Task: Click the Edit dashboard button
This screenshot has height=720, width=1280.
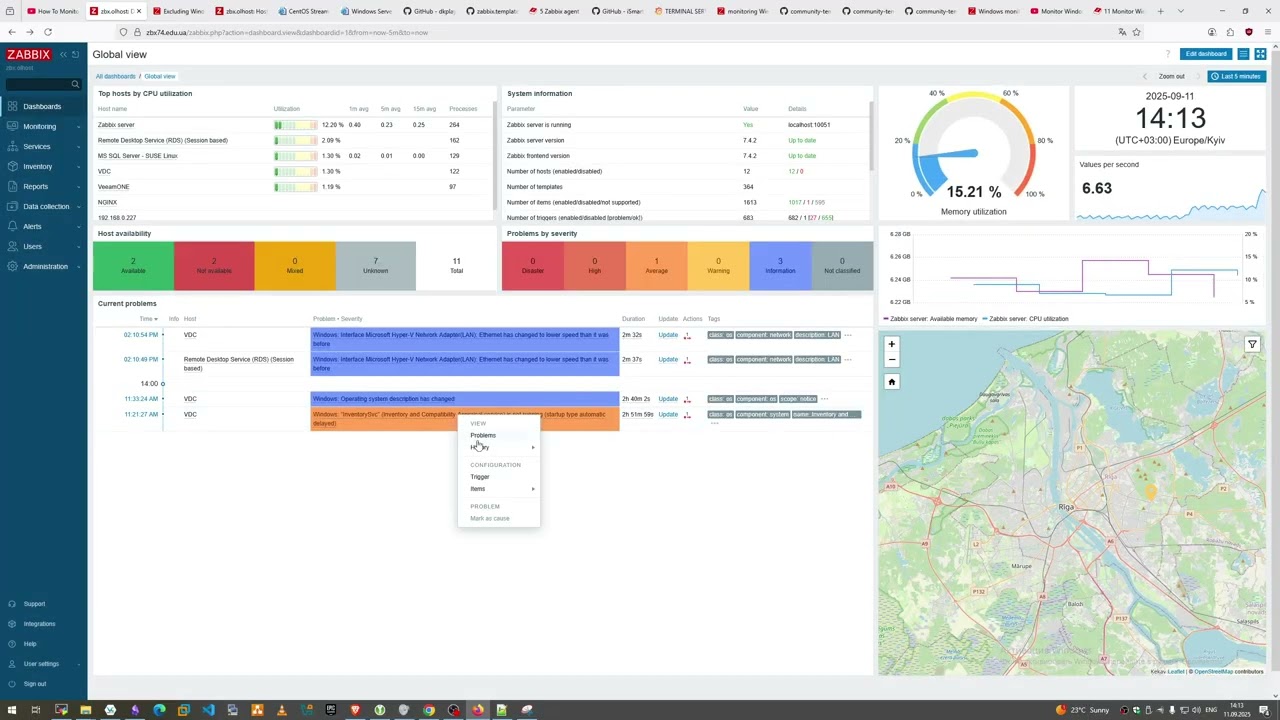Action: (x=1205, y=54)
